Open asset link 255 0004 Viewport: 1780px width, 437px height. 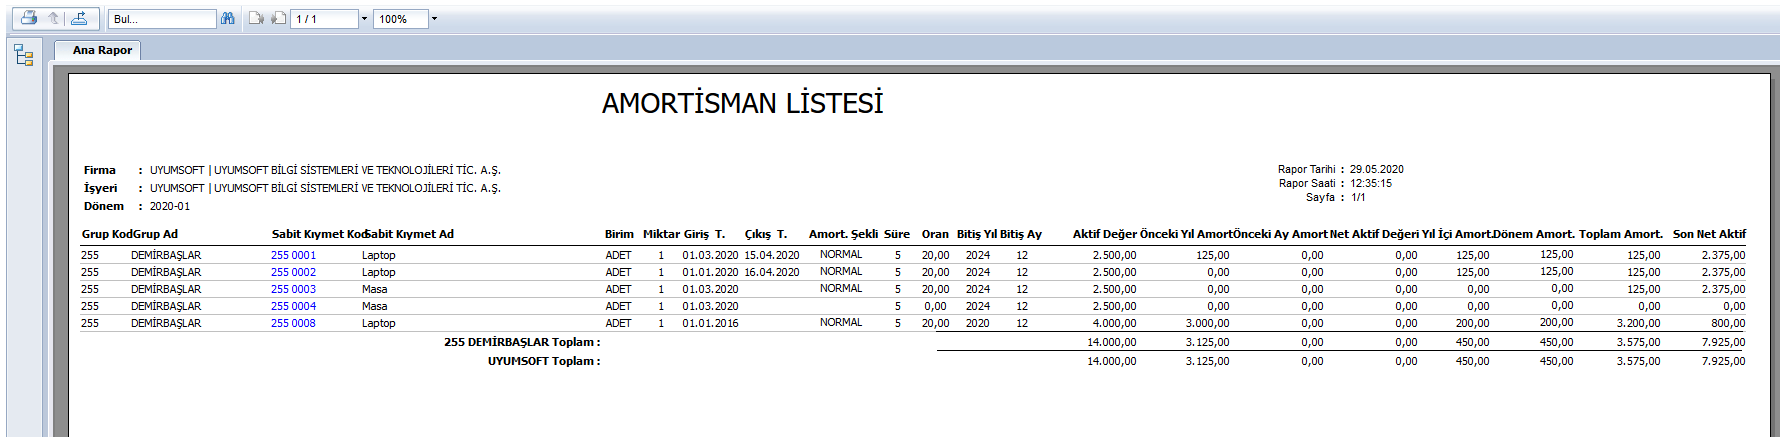pos(293,306)
